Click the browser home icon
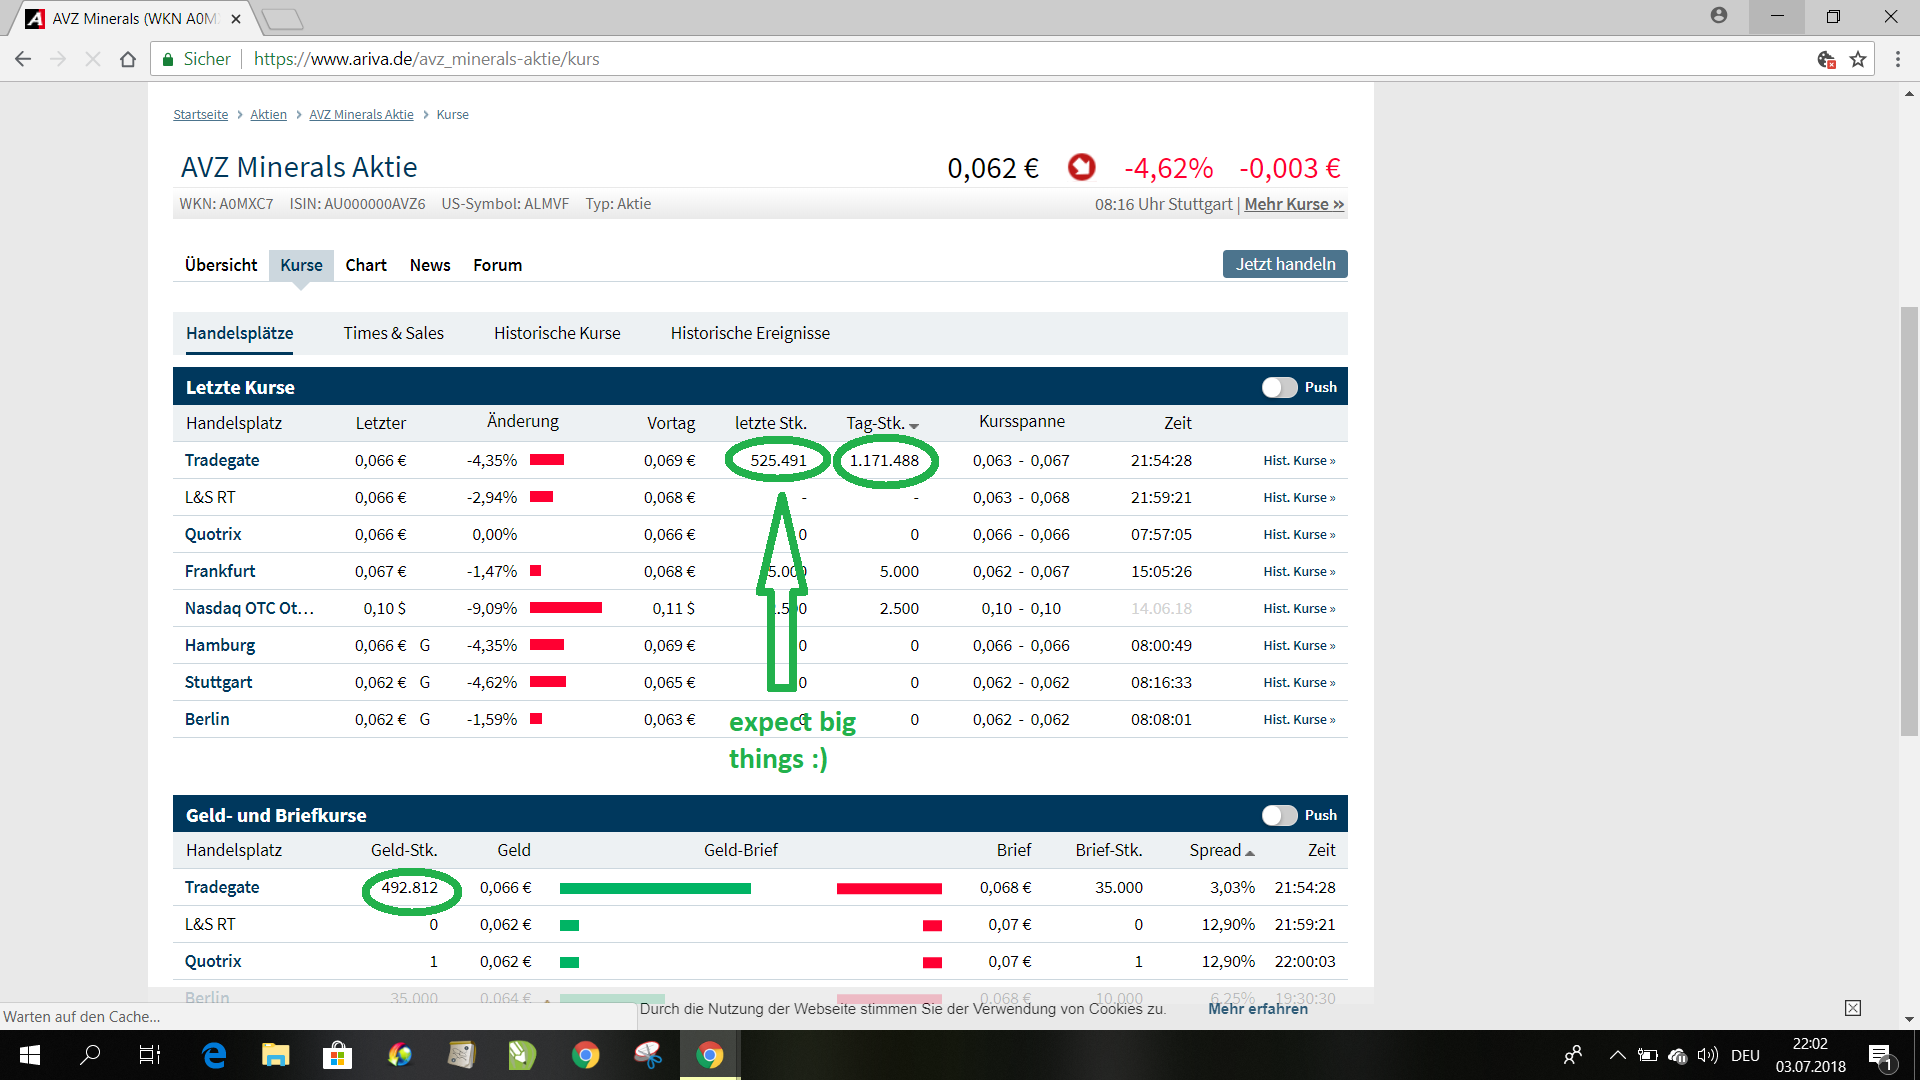Viewport: 1920px width, 1080px height. click(x=128, y=60)
